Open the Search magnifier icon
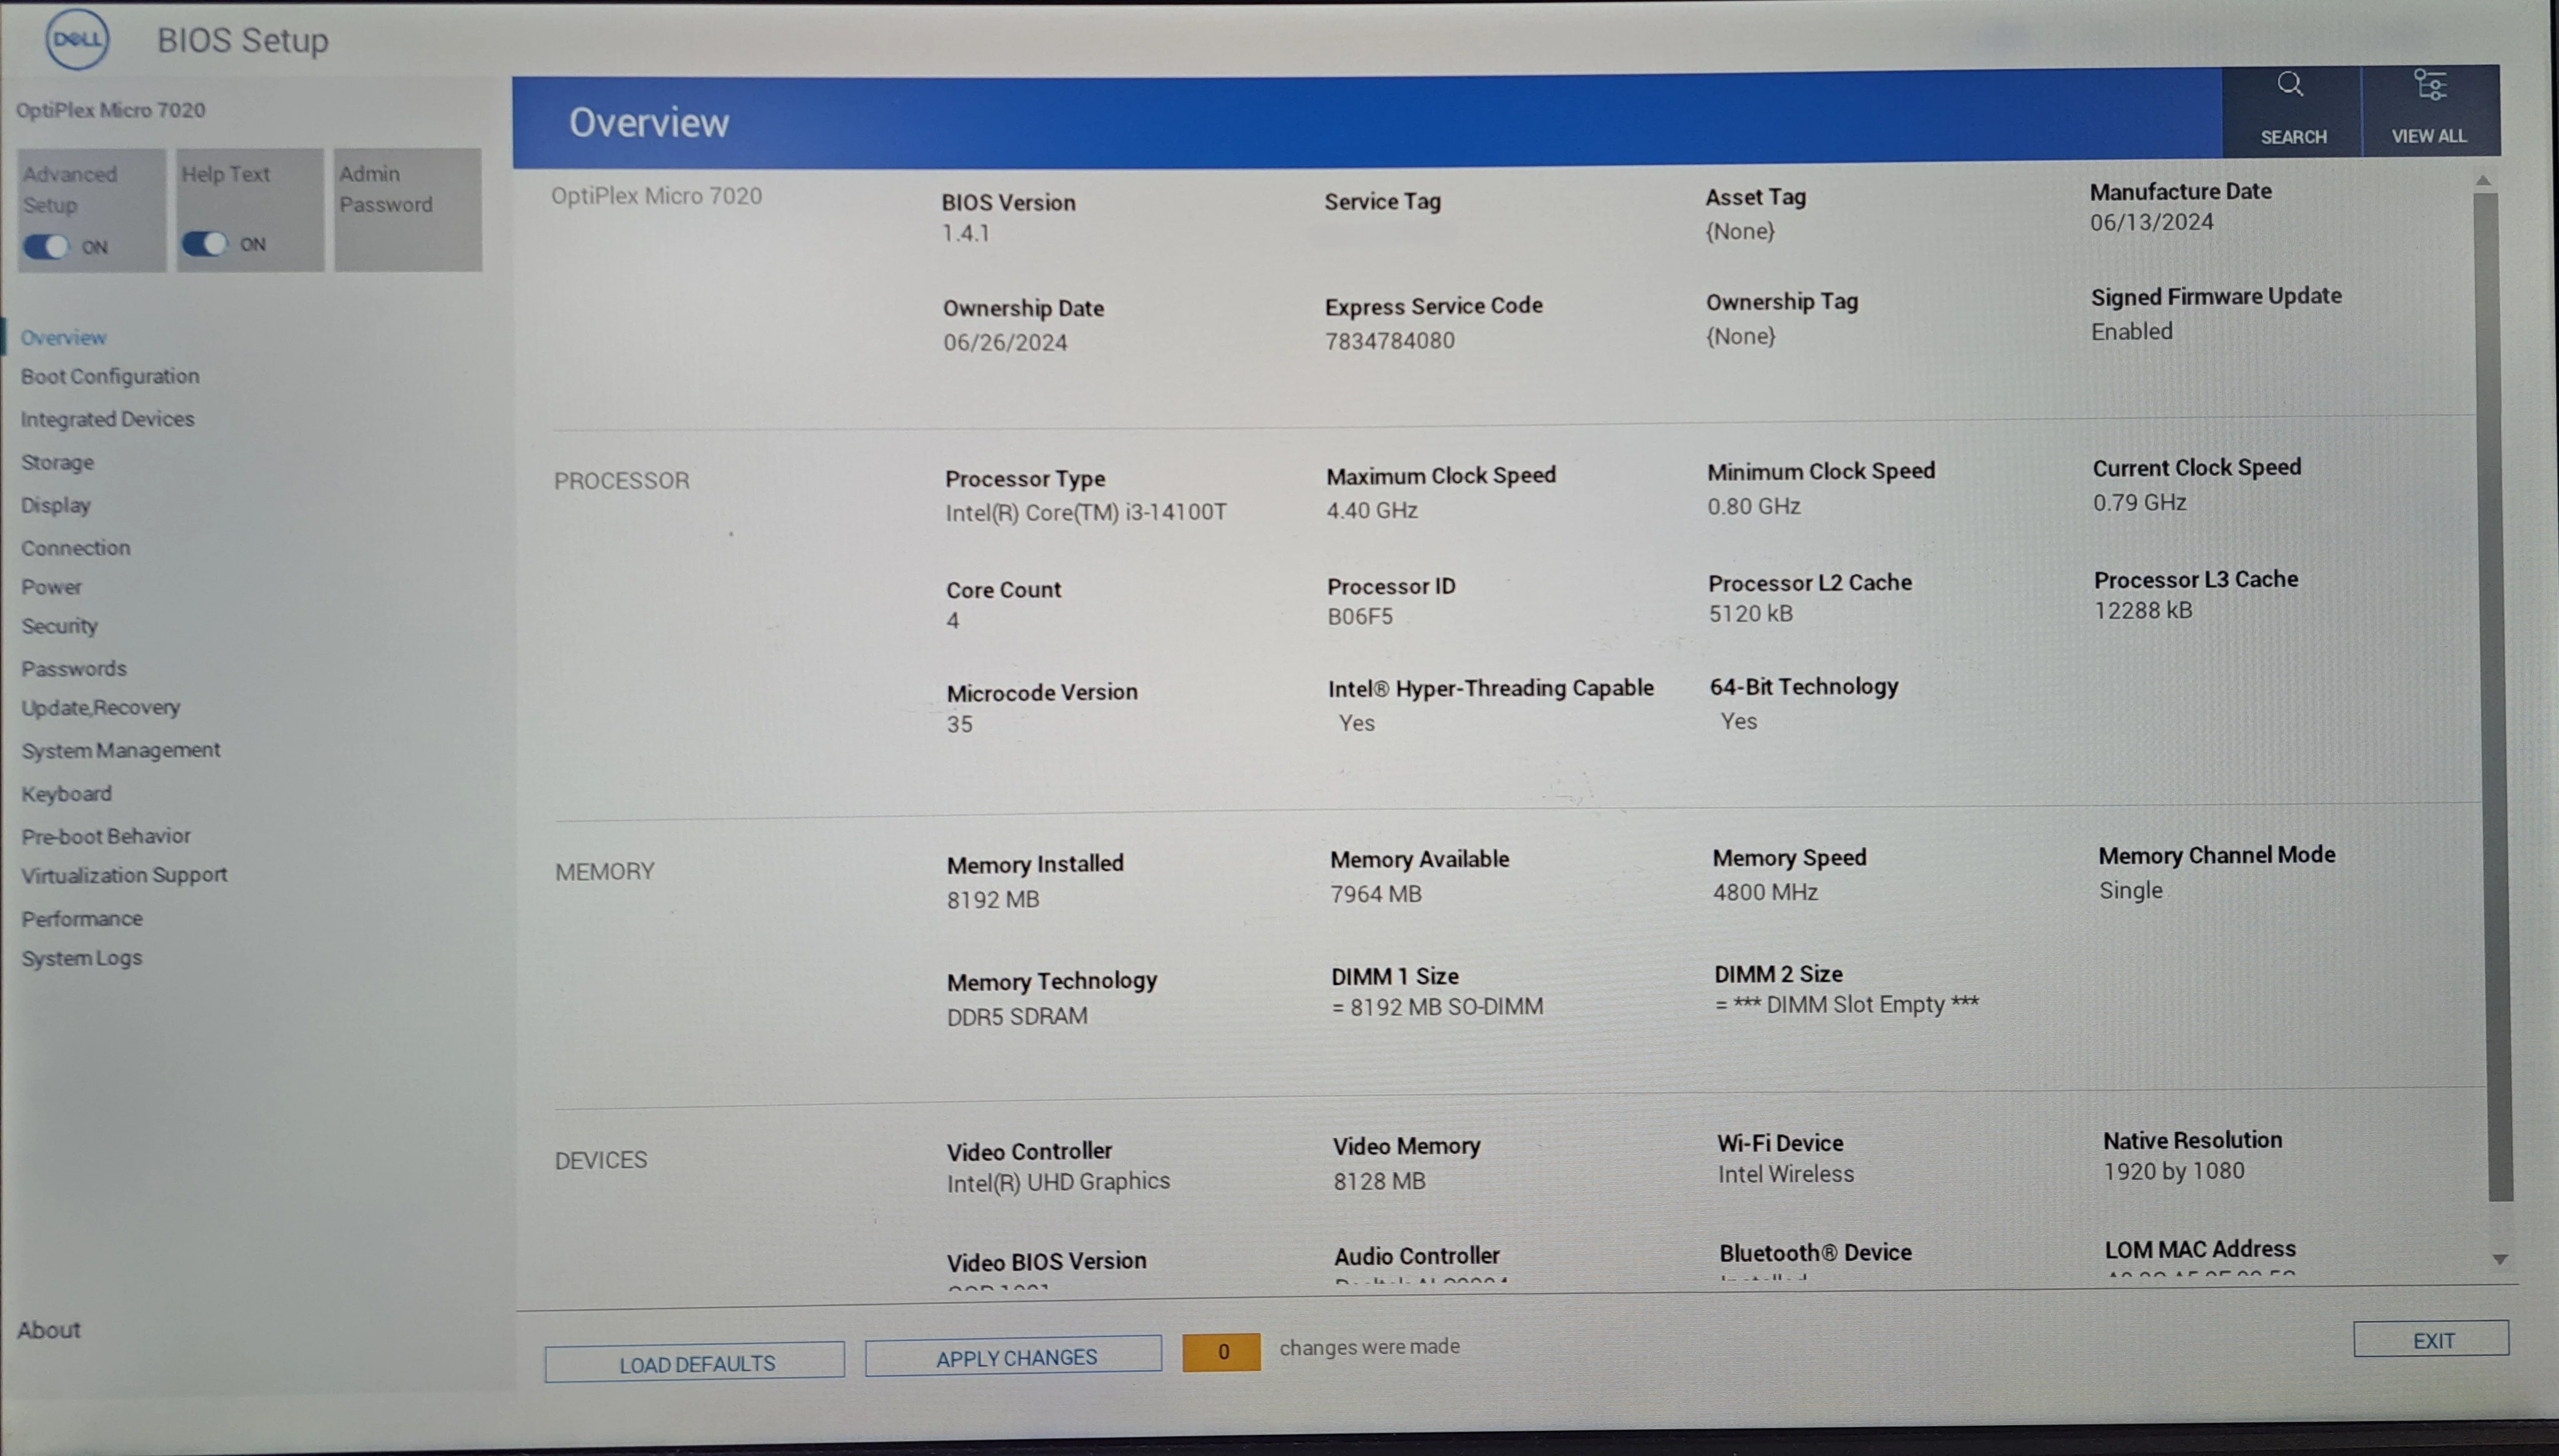2559x1456 pixels. coord(2290,85)
